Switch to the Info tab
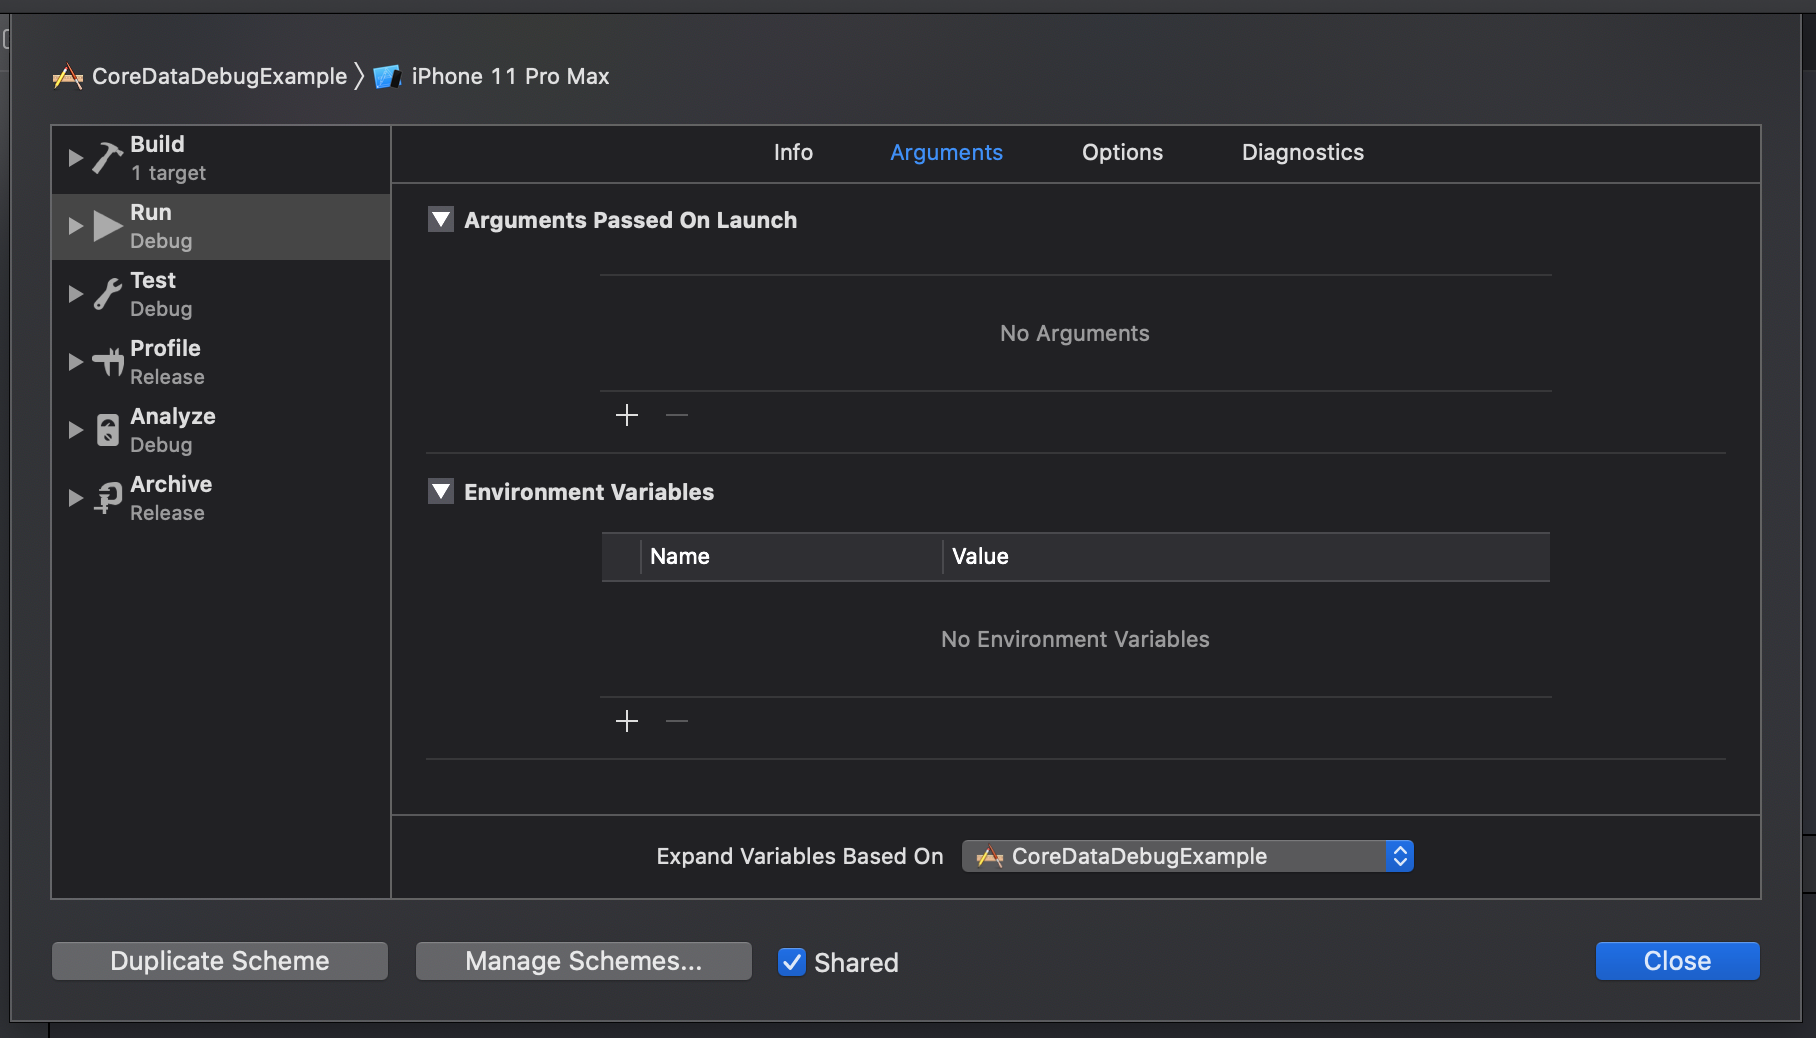Viewport: 1816px width, 1038px height. click(793, 153)
